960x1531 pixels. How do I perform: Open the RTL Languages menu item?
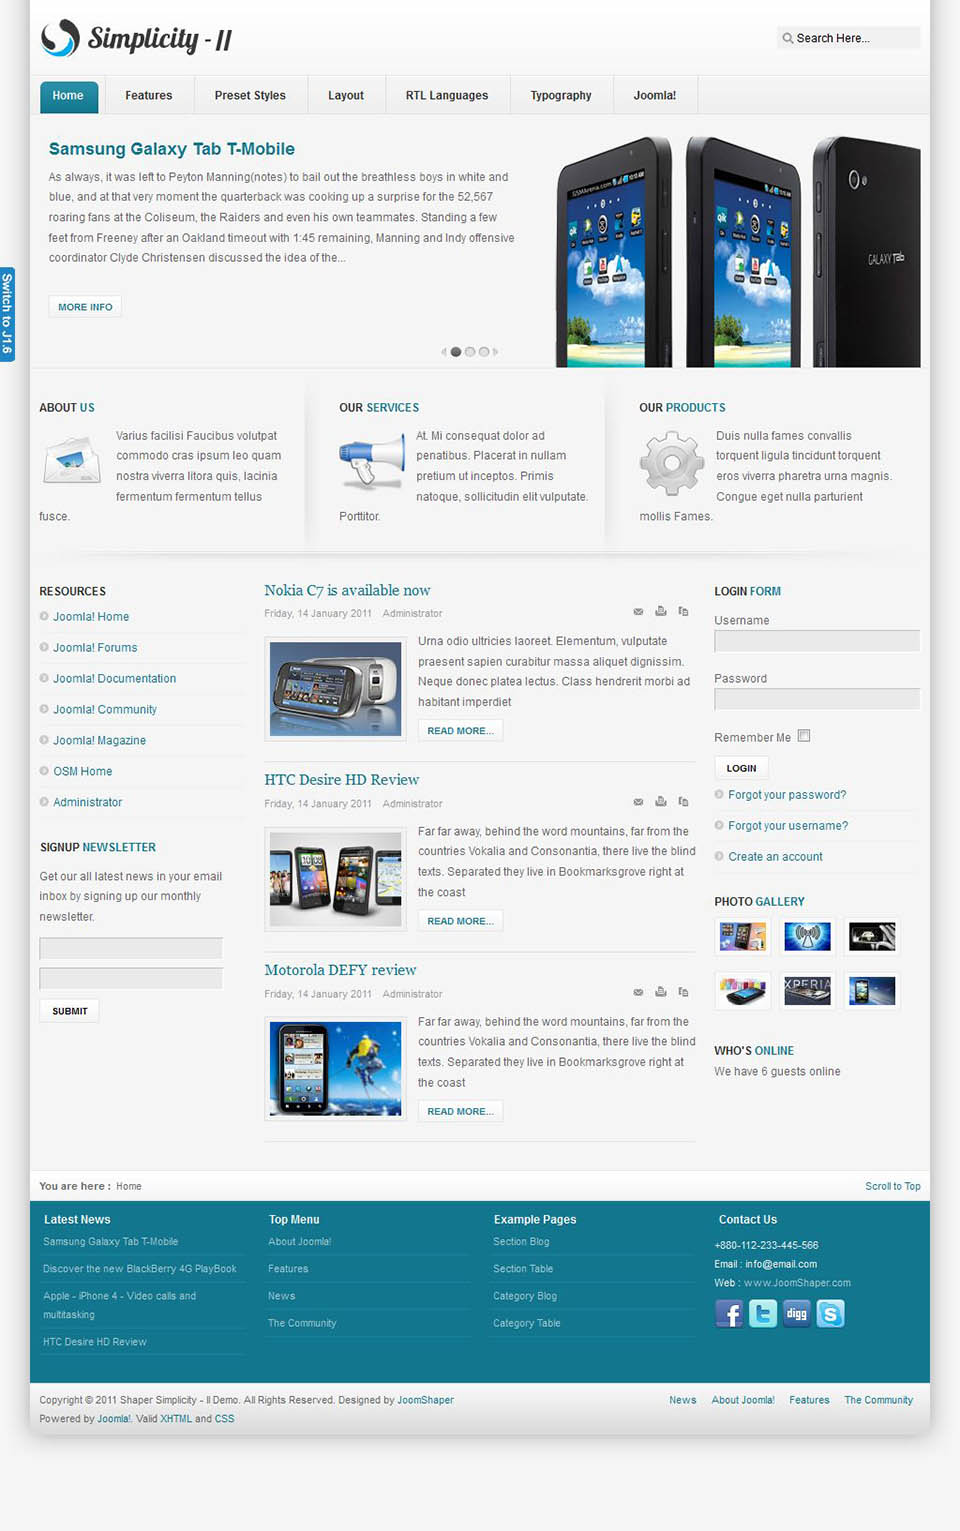tap(447, 96)
